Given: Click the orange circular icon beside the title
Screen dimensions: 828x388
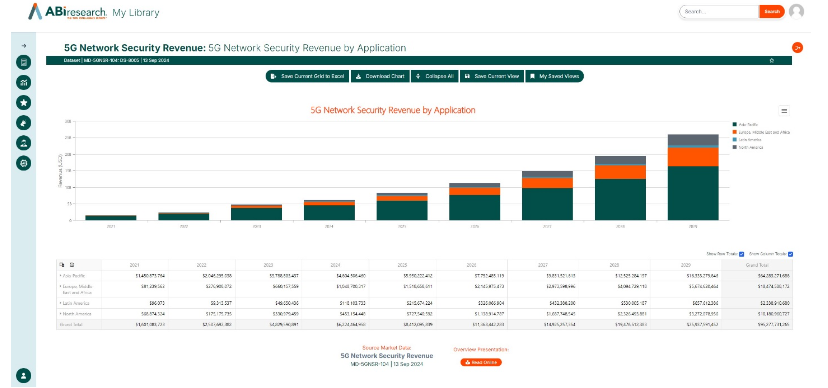Looking at the screenshot, I should coord(797,48).
